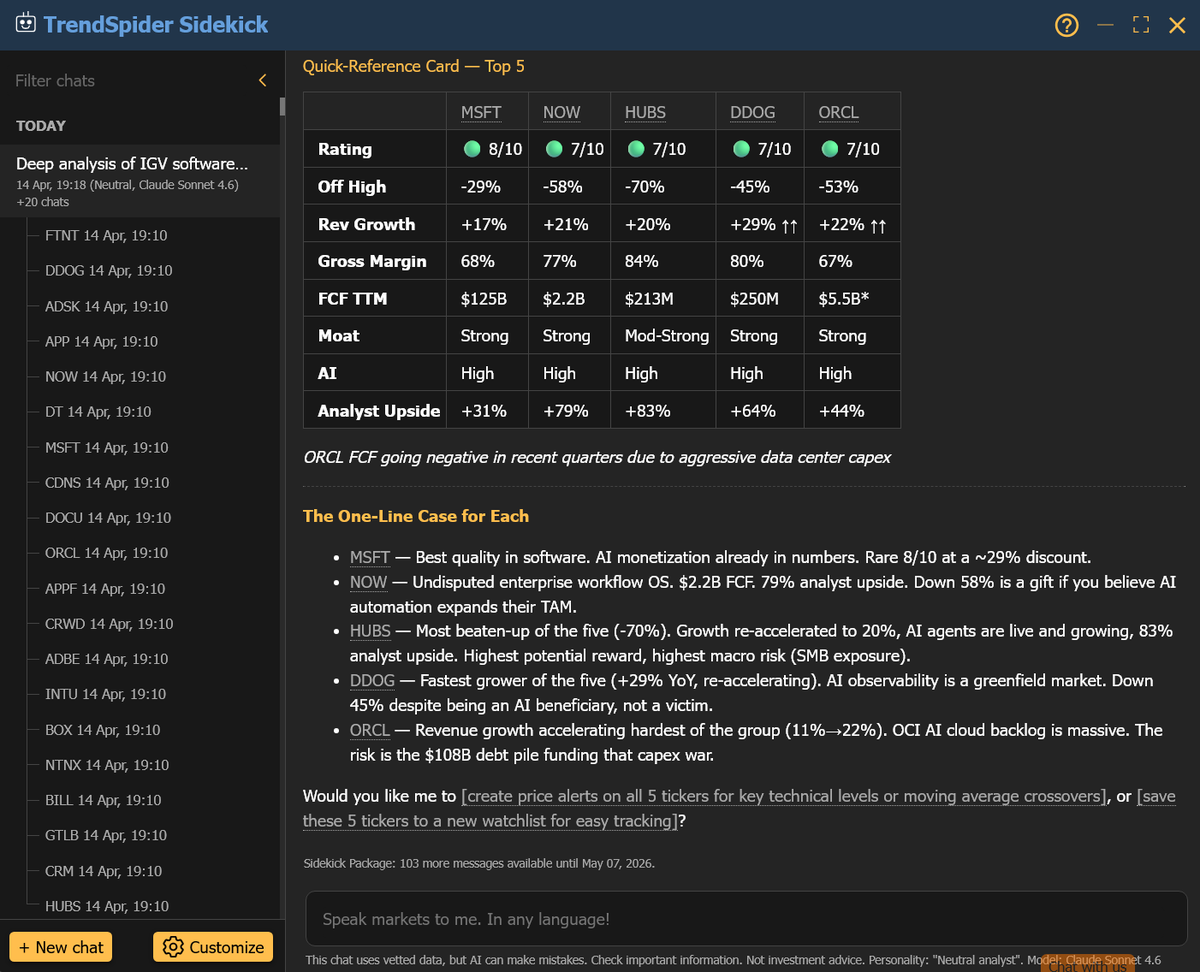This screenshot has width=1200, height=972.
Task: Click ORCL link in one-line case list
Action: click(369, 730)
